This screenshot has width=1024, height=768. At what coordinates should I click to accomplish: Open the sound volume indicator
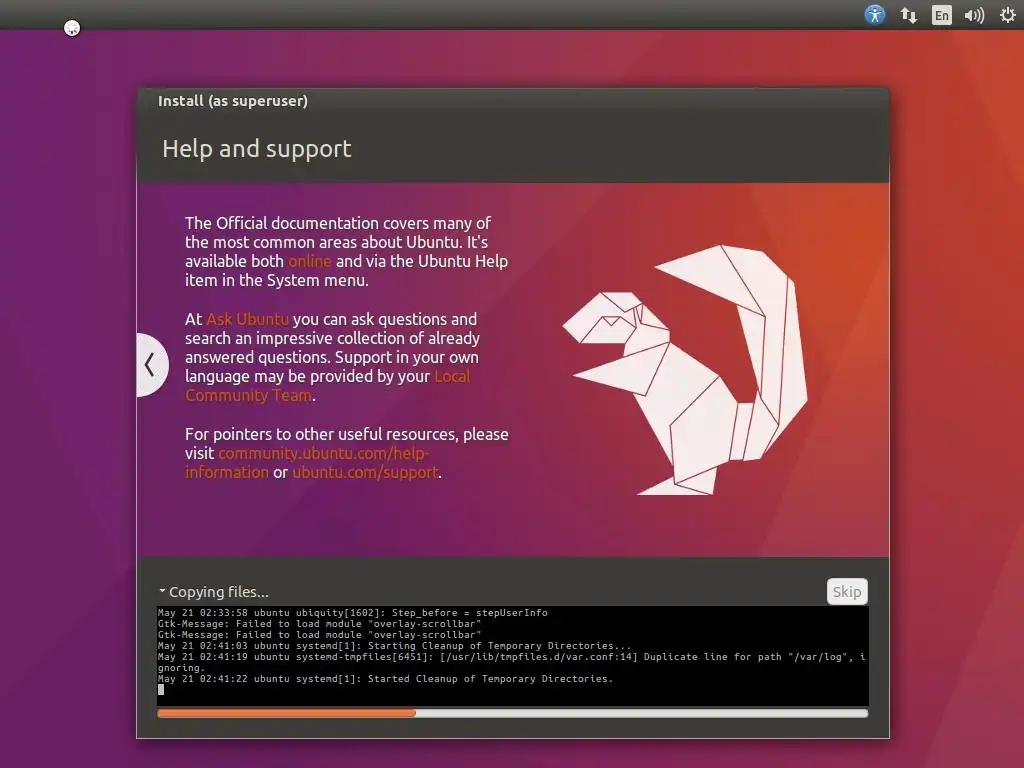coord(974,15)
